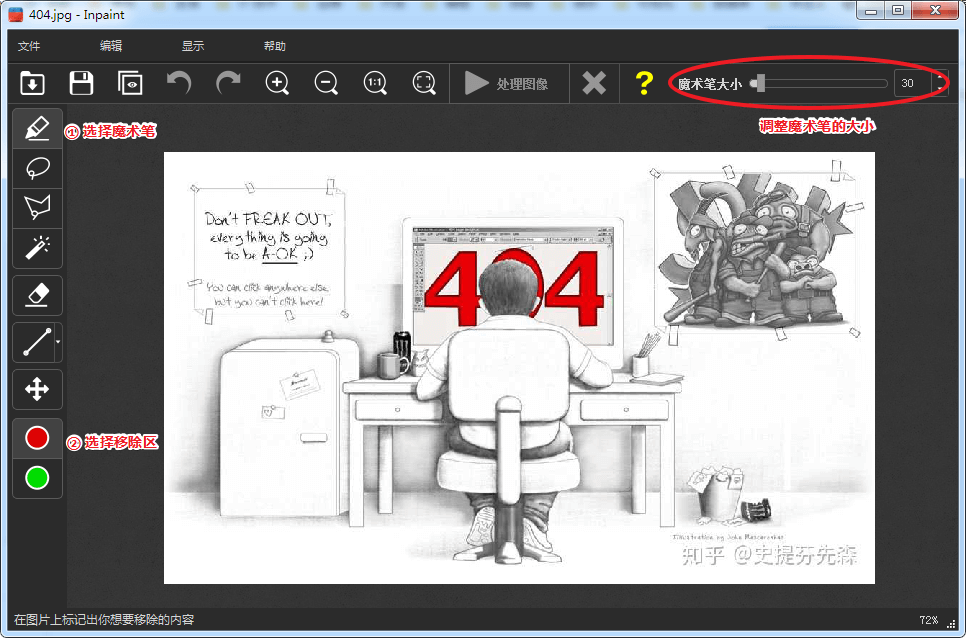Screen dimensions: 966x638
Task: Increase marker size with the up arrow
Action: [940, 78]
